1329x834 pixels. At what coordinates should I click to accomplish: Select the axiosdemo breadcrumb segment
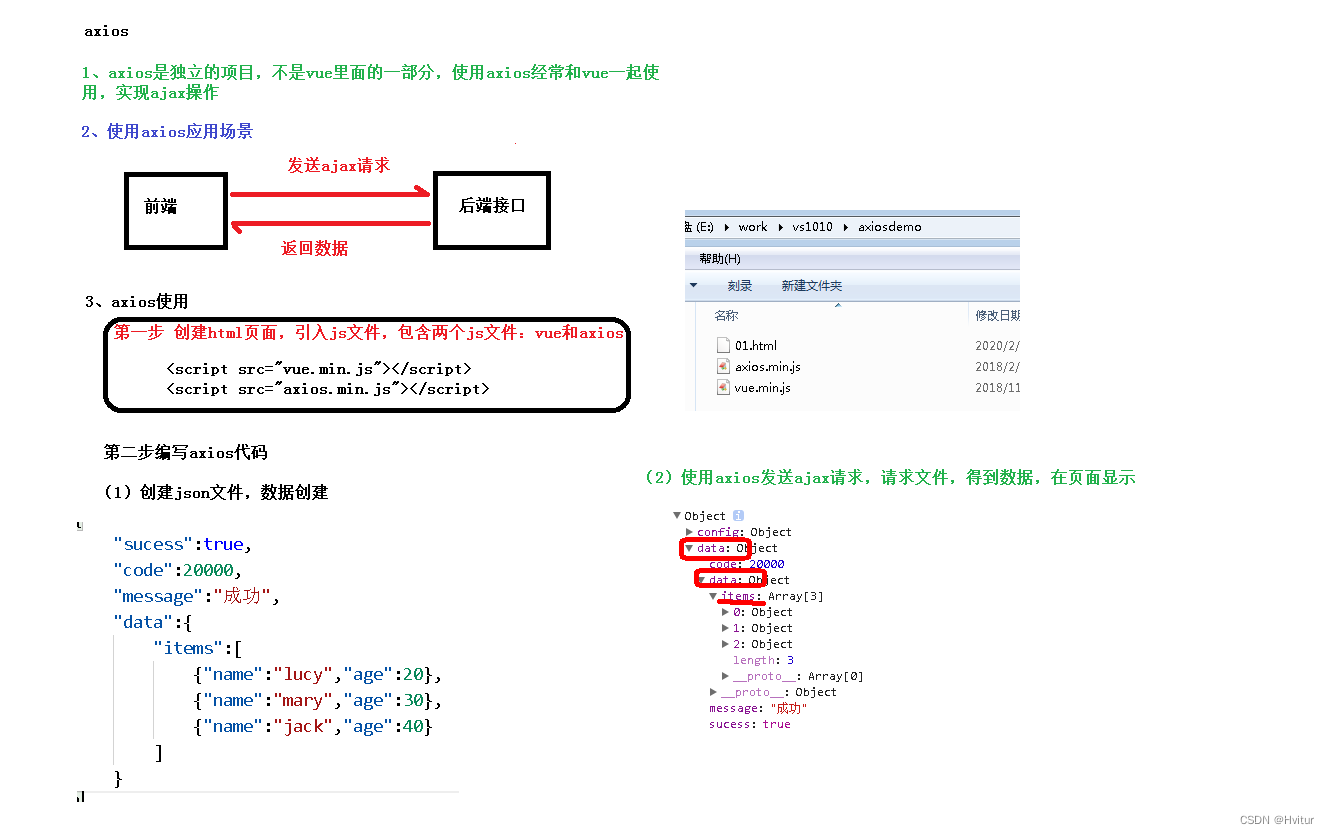coord(890,227)
